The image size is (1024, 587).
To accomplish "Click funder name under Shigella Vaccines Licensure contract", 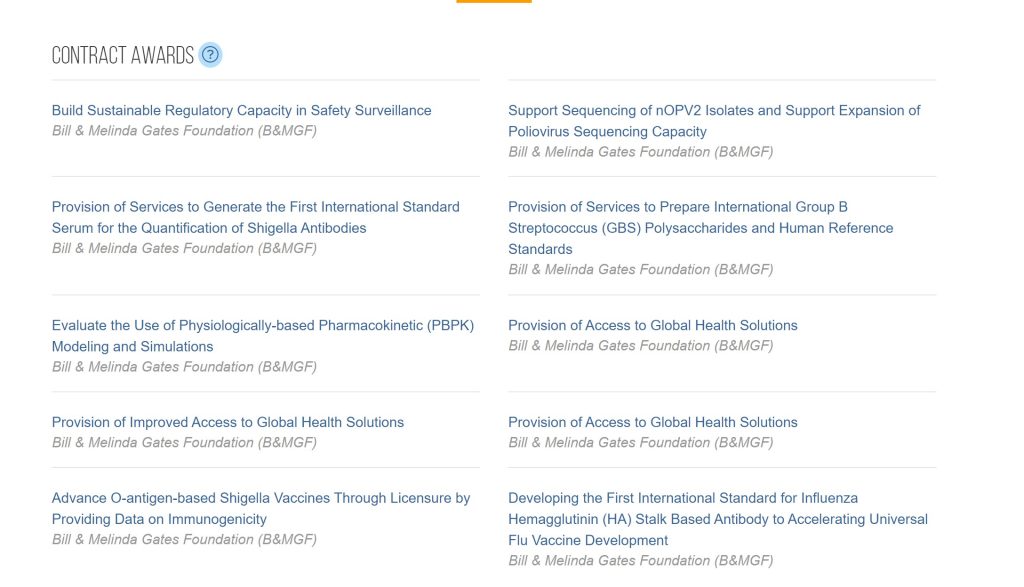I will point(184,539).
